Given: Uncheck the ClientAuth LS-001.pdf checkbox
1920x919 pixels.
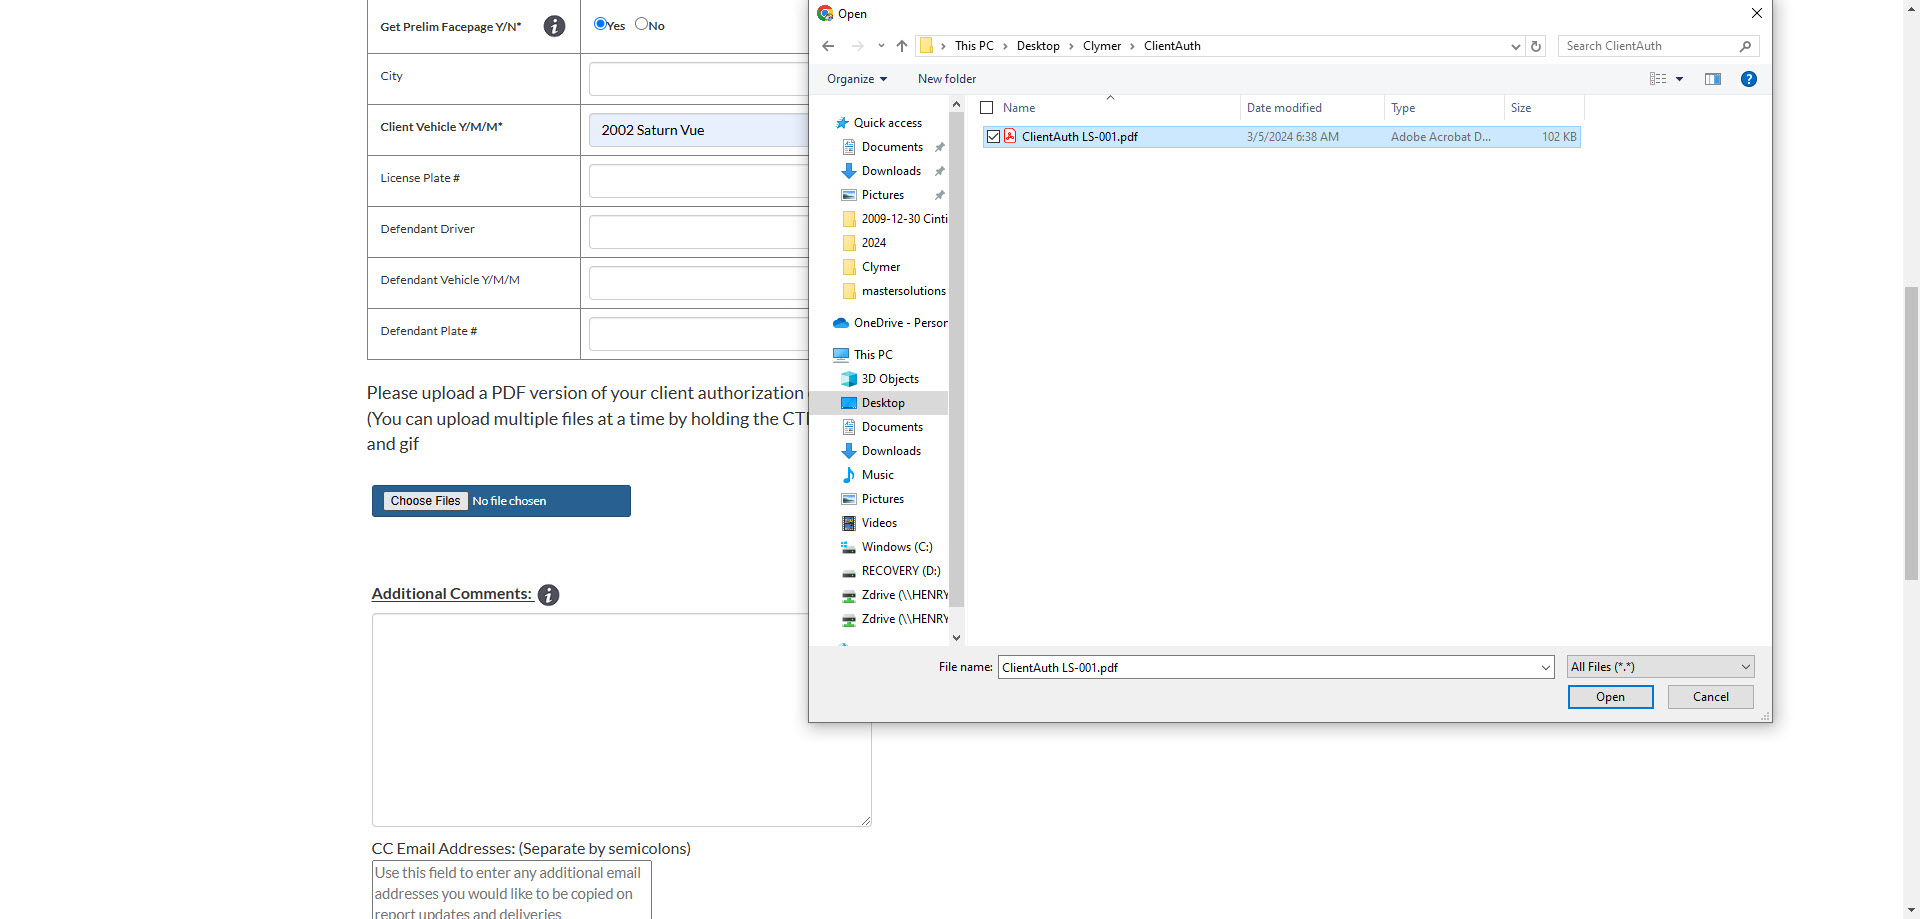Looking at the screenshot, I should coord(993,137).
